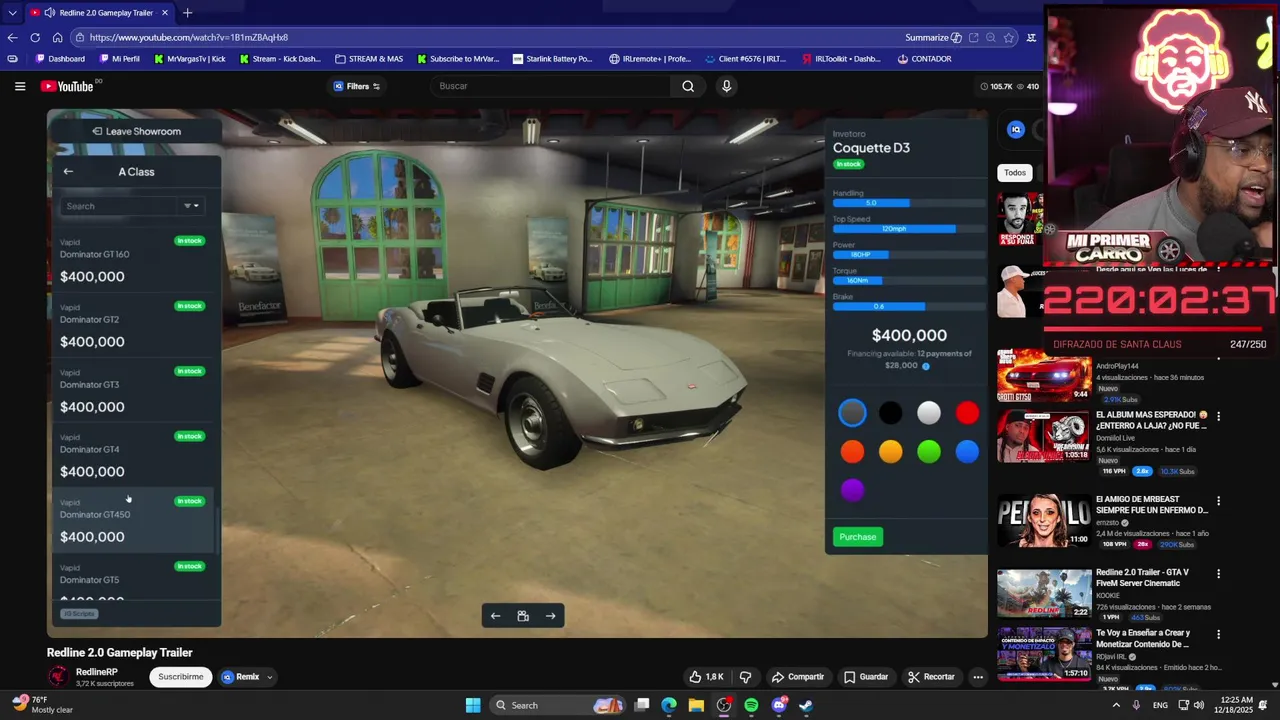Viewport: 1280px width, 720px height.
Task: Open the vidIQ Filters control
Action: click(x=357, y=86)
